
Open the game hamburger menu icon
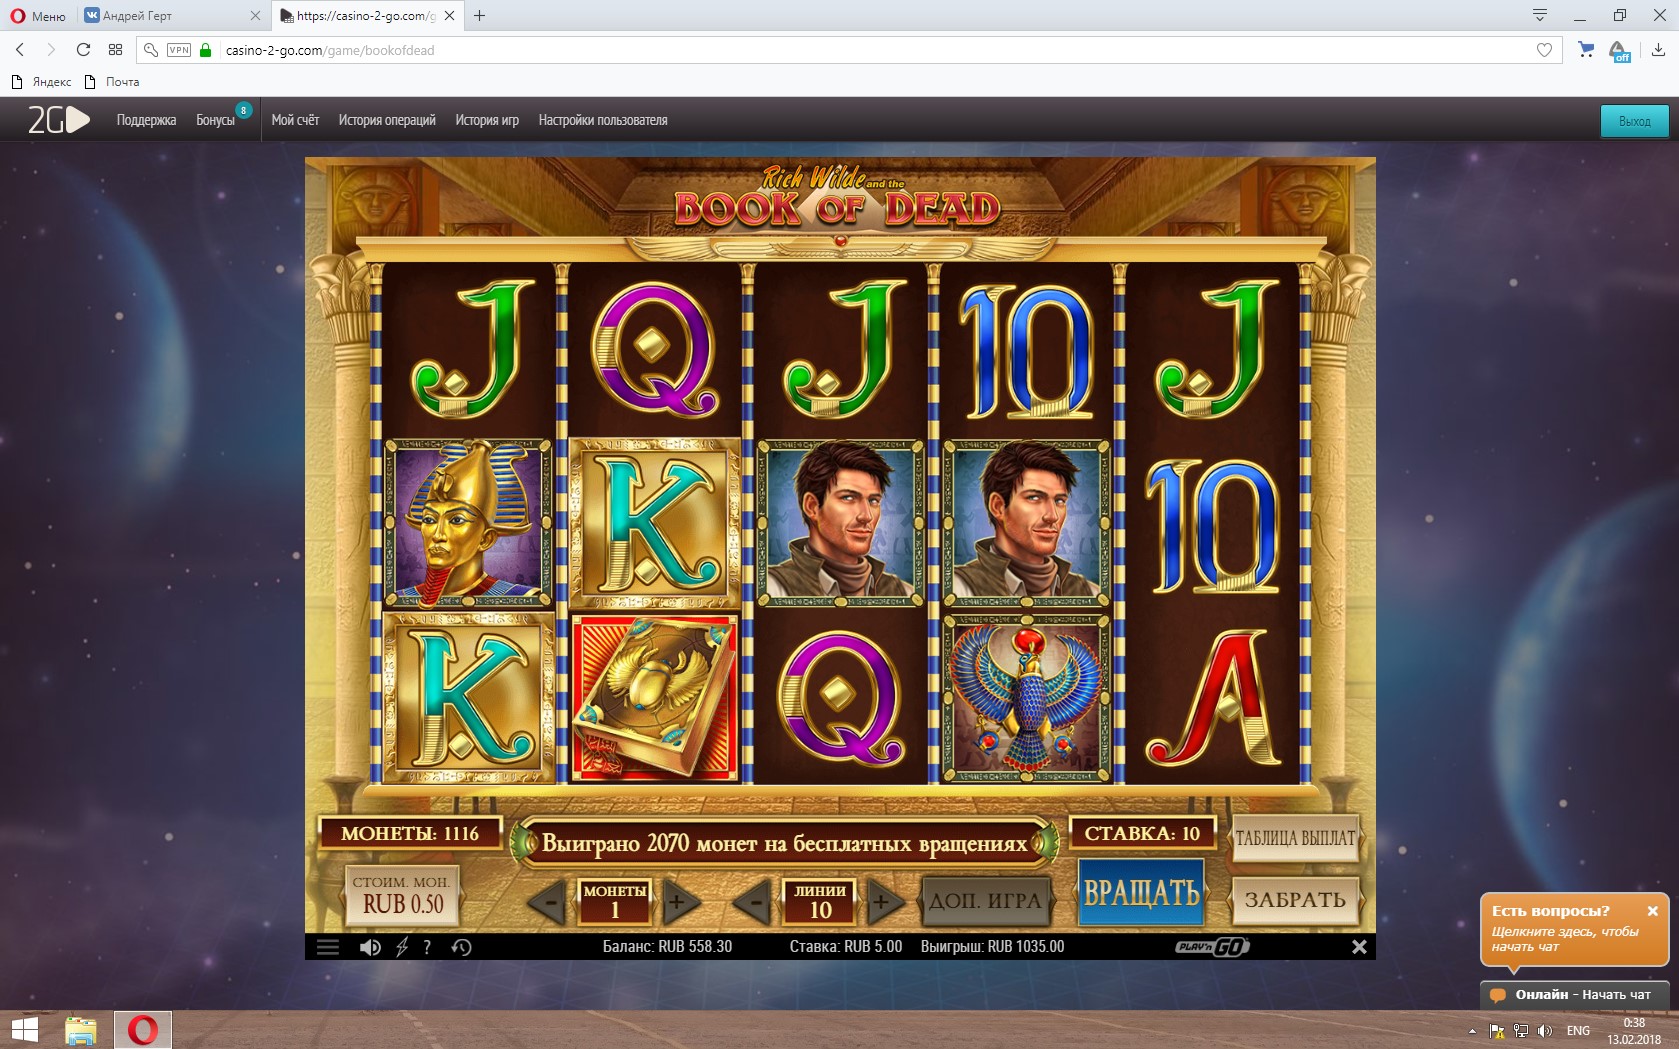click(x=328, y=947)
